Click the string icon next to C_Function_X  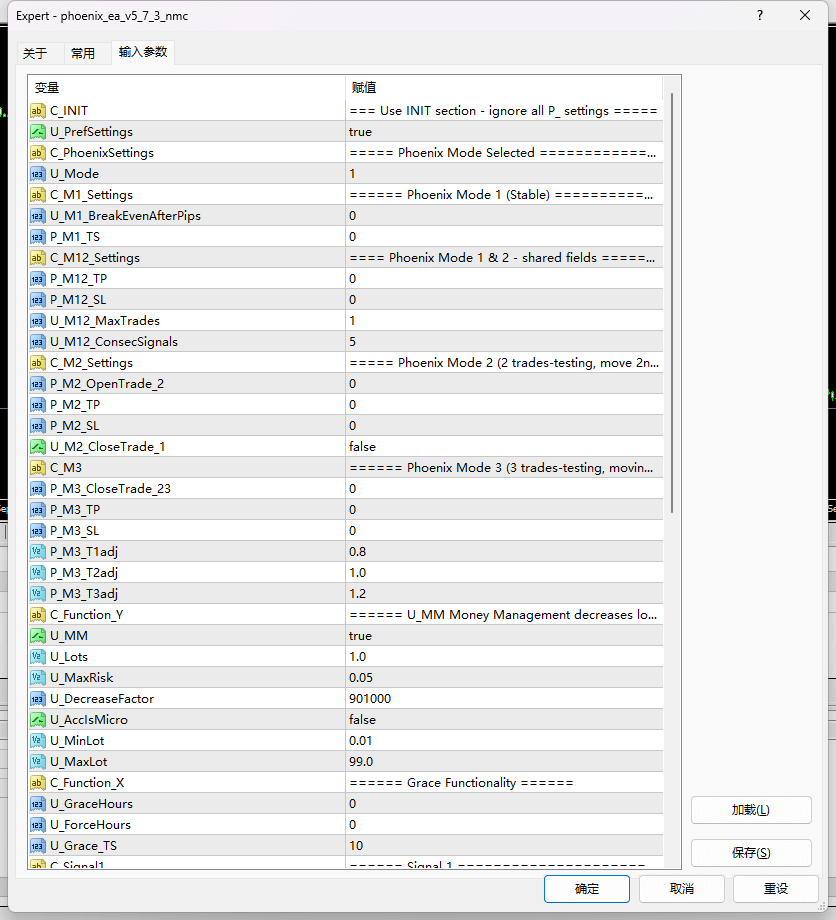[x=38, y=783]
